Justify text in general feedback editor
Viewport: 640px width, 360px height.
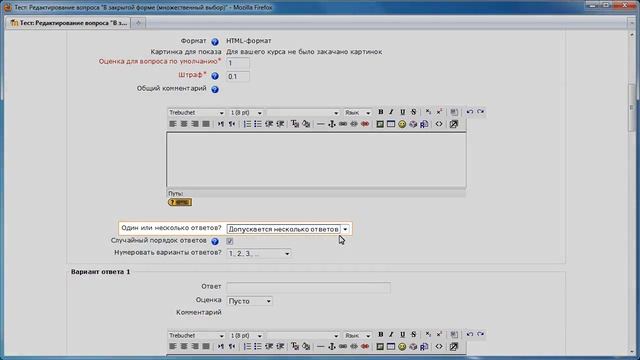click(206, 124)
